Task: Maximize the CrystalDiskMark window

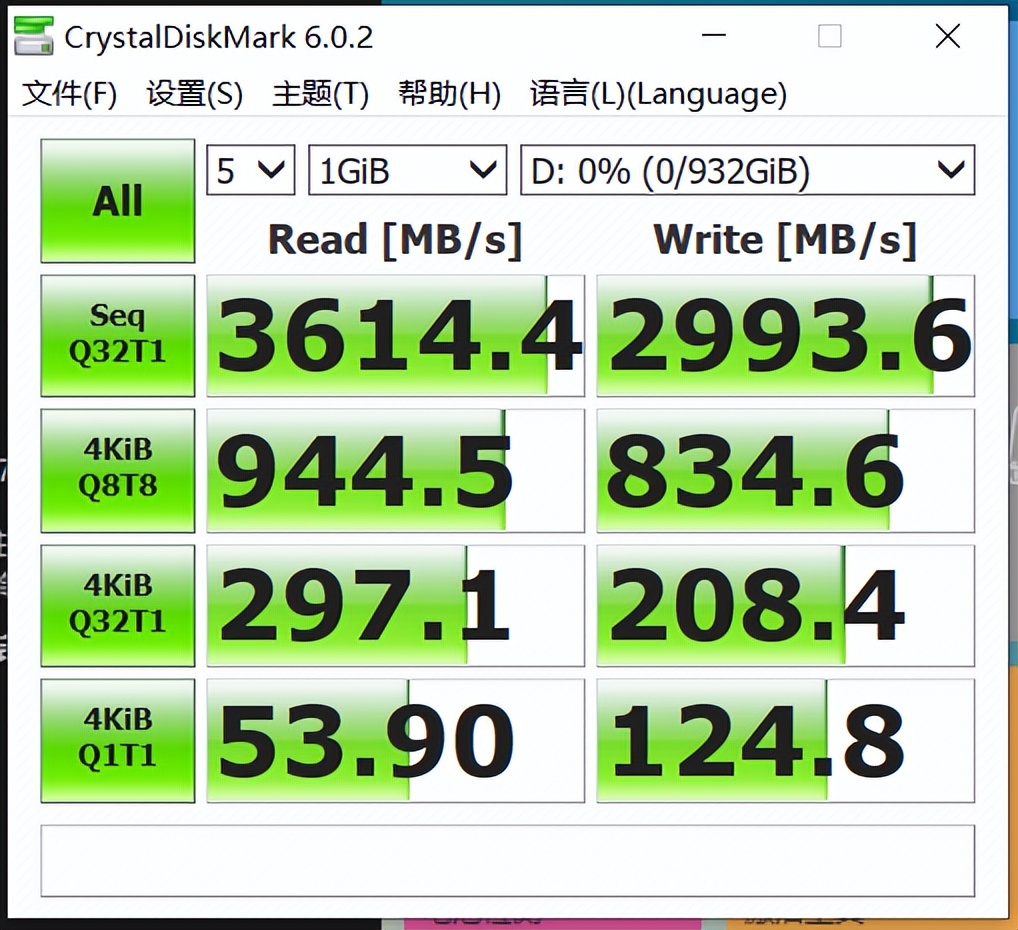Action: click(830, 35)
